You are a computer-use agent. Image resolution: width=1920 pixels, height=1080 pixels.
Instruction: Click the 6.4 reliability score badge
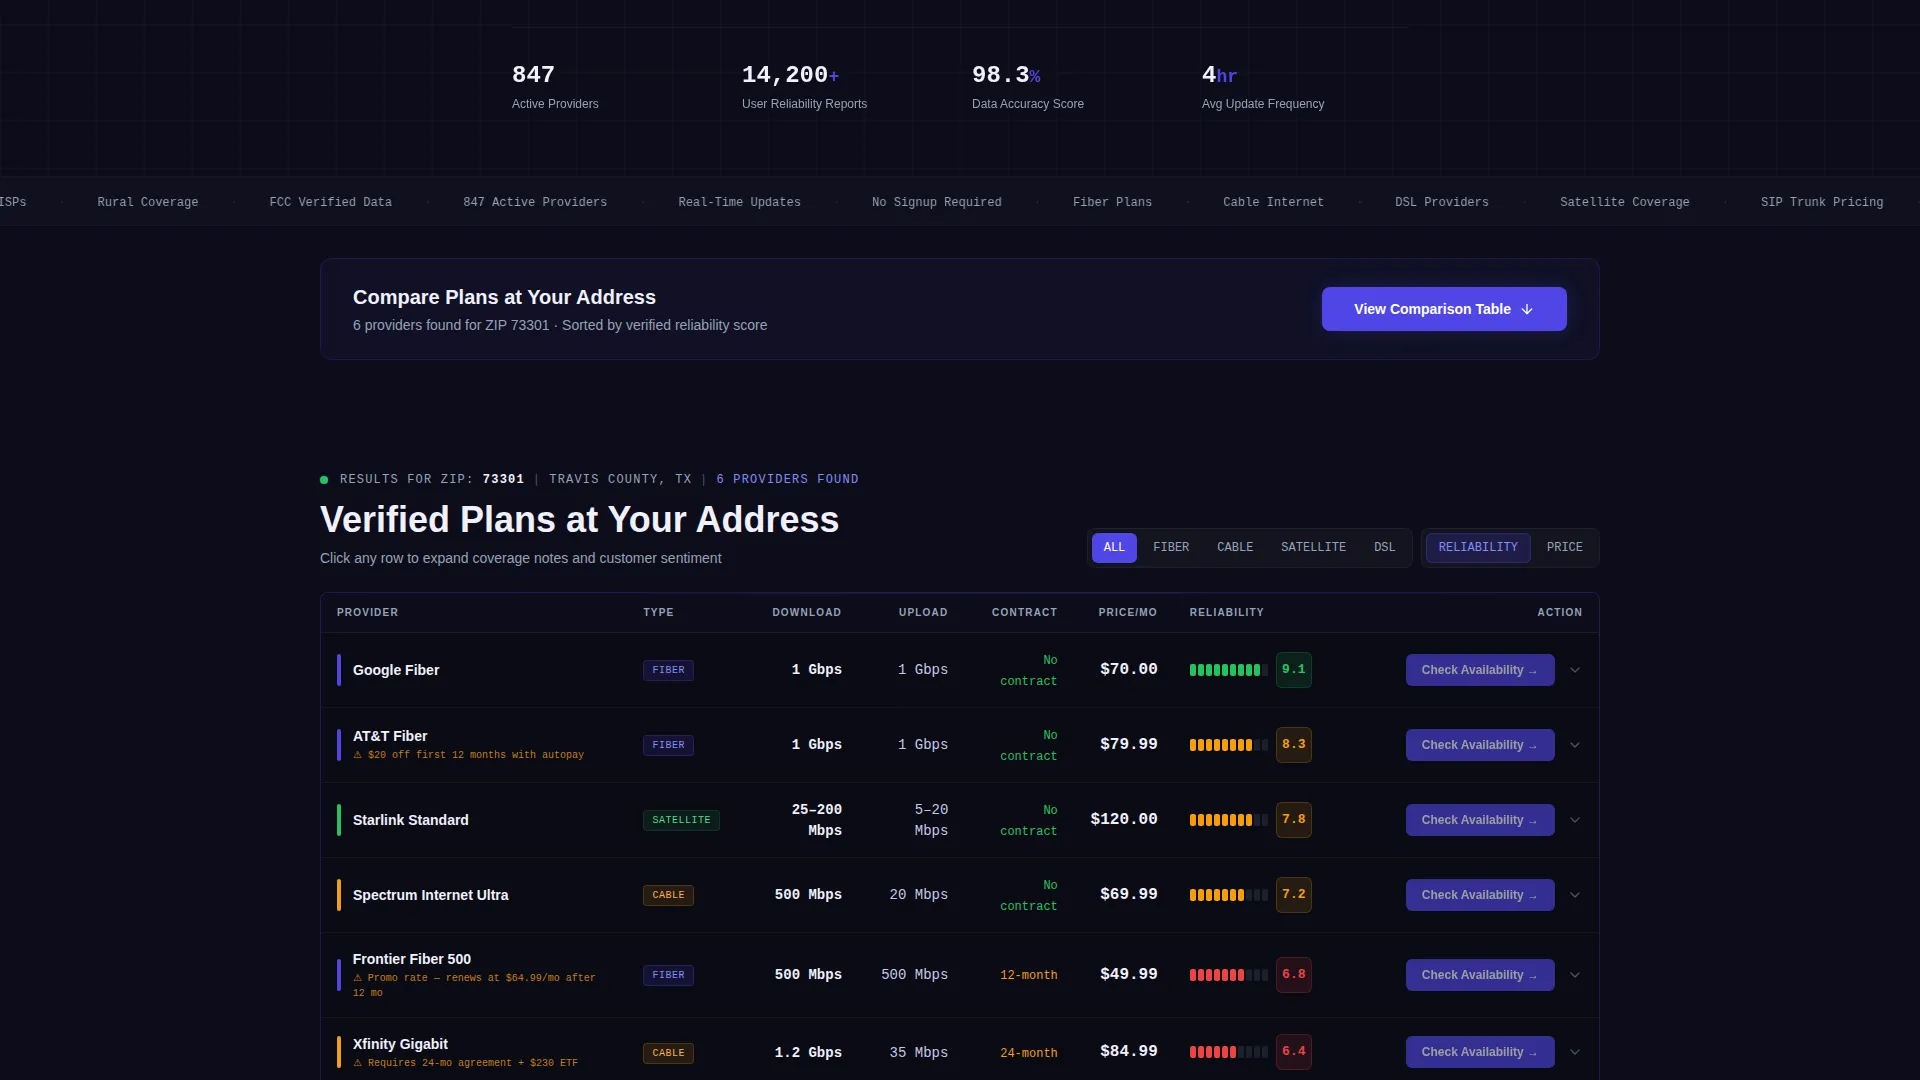[1294, 1052]
